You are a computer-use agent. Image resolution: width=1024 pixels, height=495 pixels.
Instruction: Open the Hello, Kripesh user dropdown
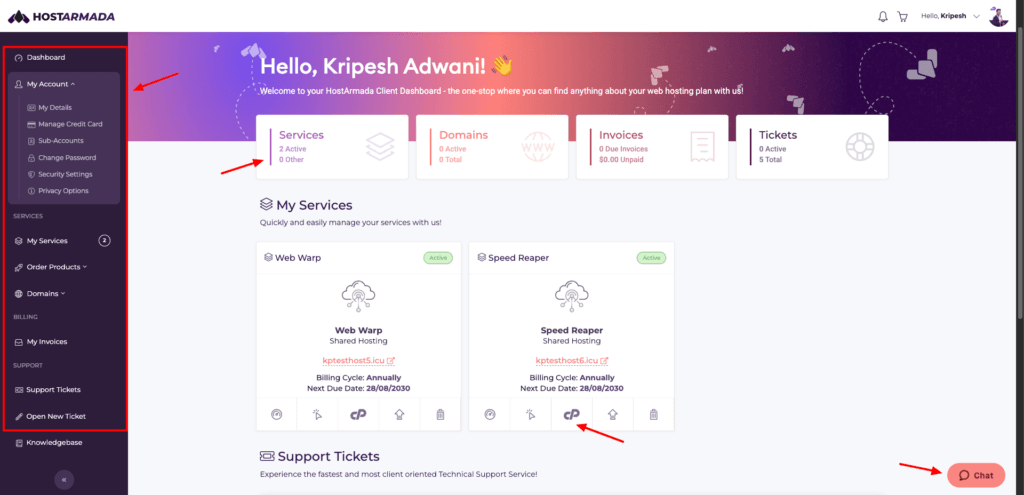pos(950,16)
